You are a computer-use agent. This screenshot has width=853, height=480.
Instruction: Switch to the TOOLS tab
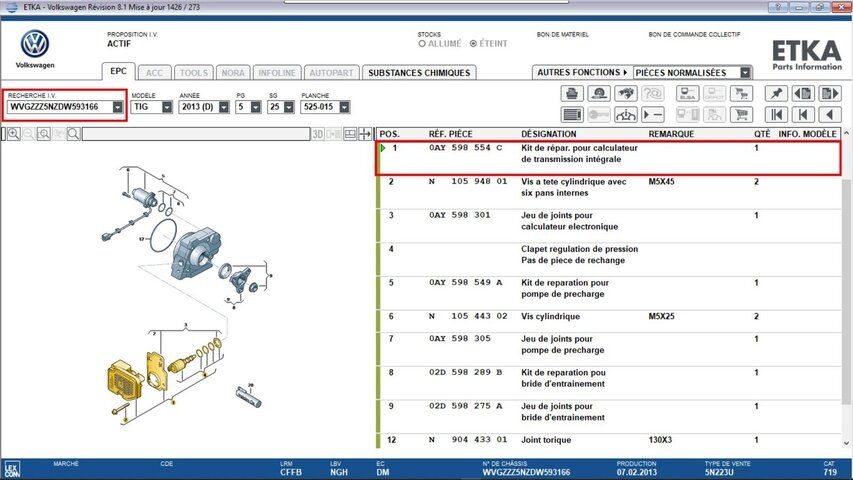point(194,73)
